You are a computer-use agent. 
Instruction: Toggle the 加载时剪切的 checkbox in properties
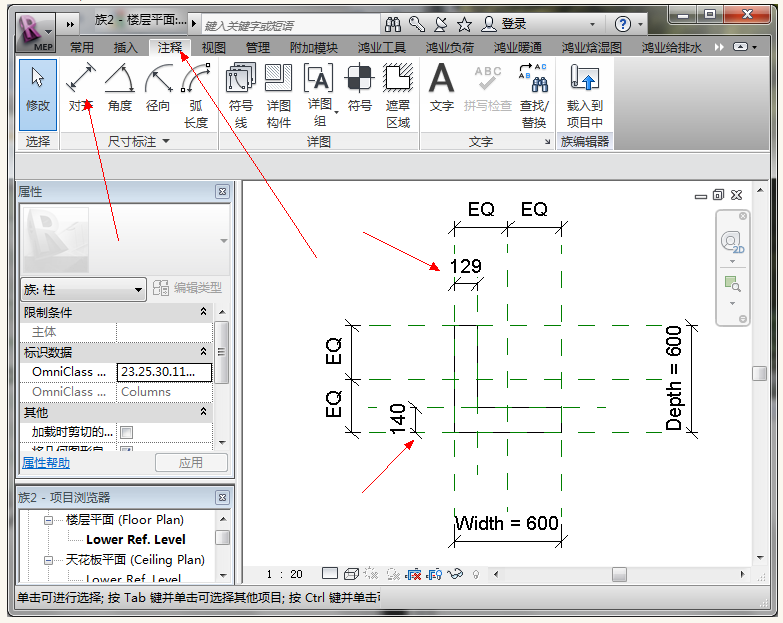127,432
